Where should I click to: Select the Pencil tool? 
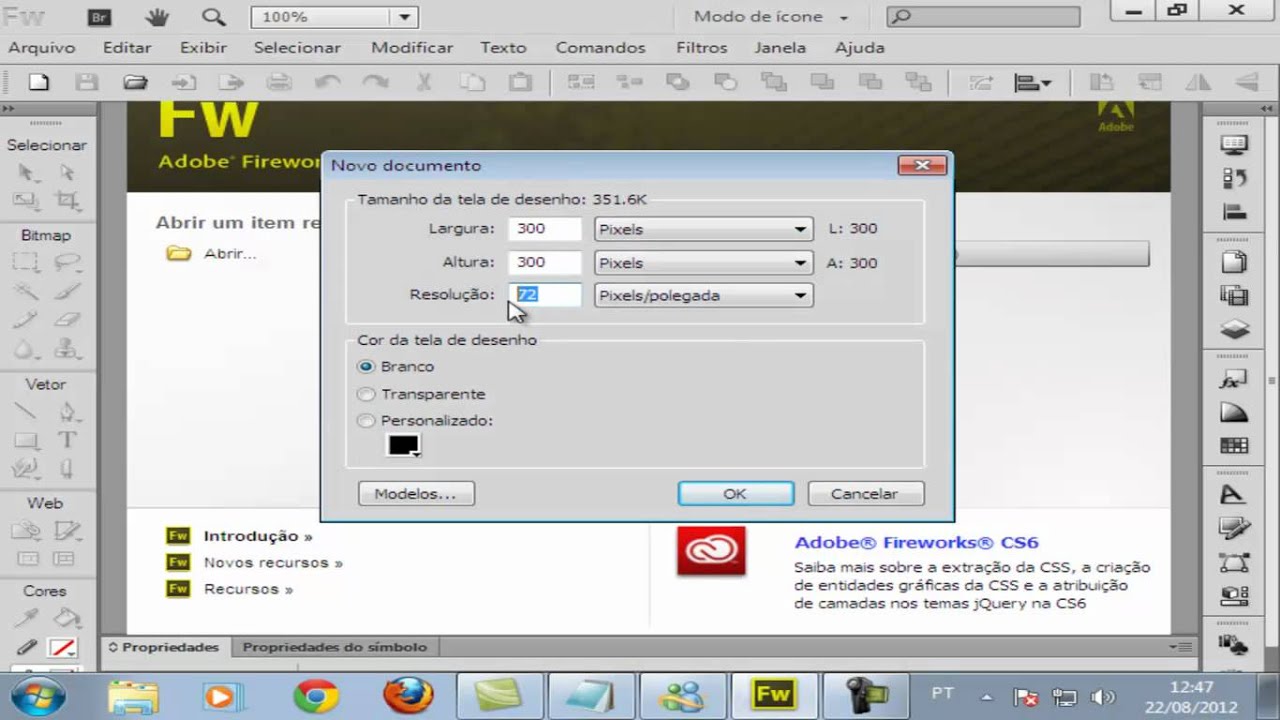(26, 321)
